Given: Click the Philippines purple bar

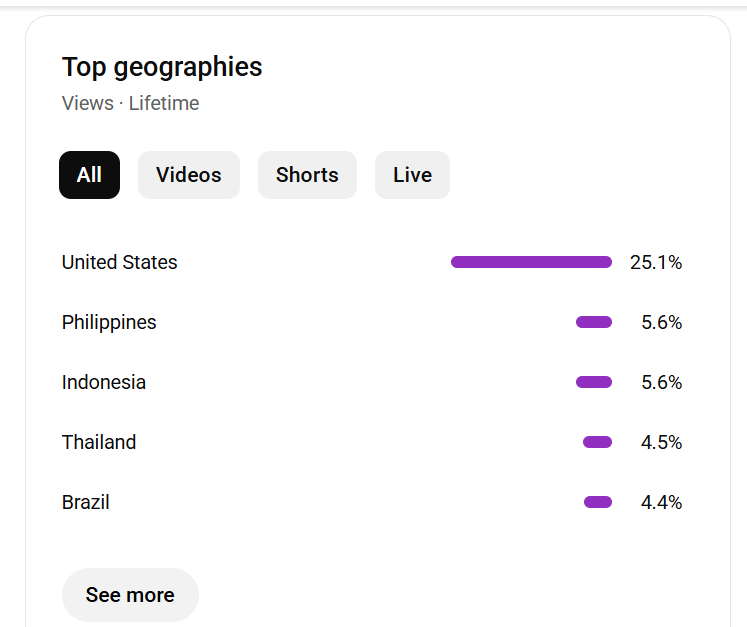Looking at the screenshot, I should click(x=594, y=322).
